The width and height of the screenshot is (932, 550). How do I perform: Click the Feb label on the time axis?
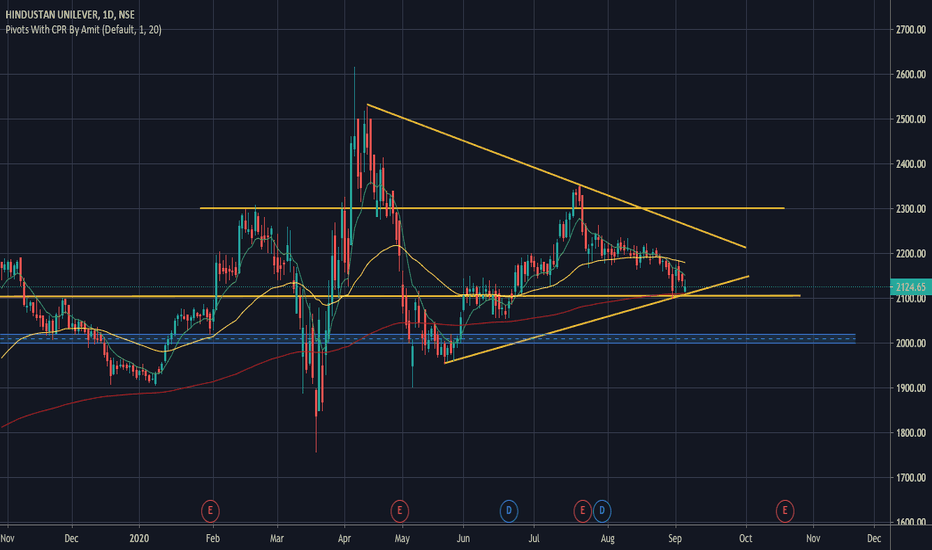[213, 538]
